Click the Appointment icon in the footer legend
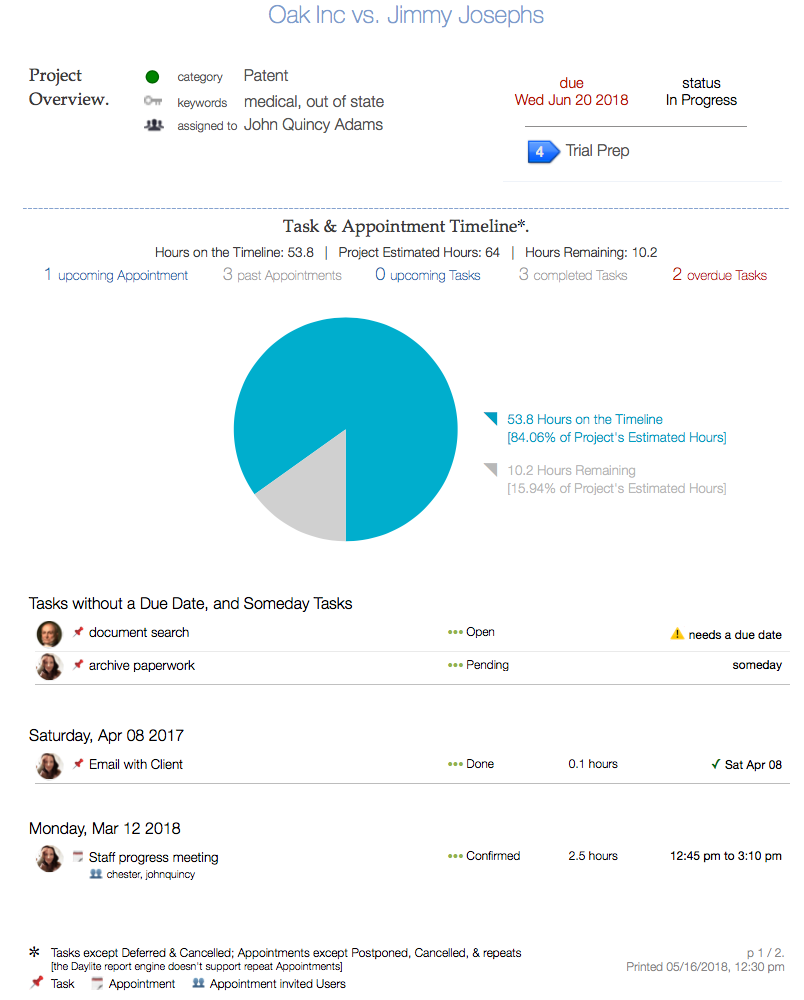804x1000 pixels. coord(97,983)
